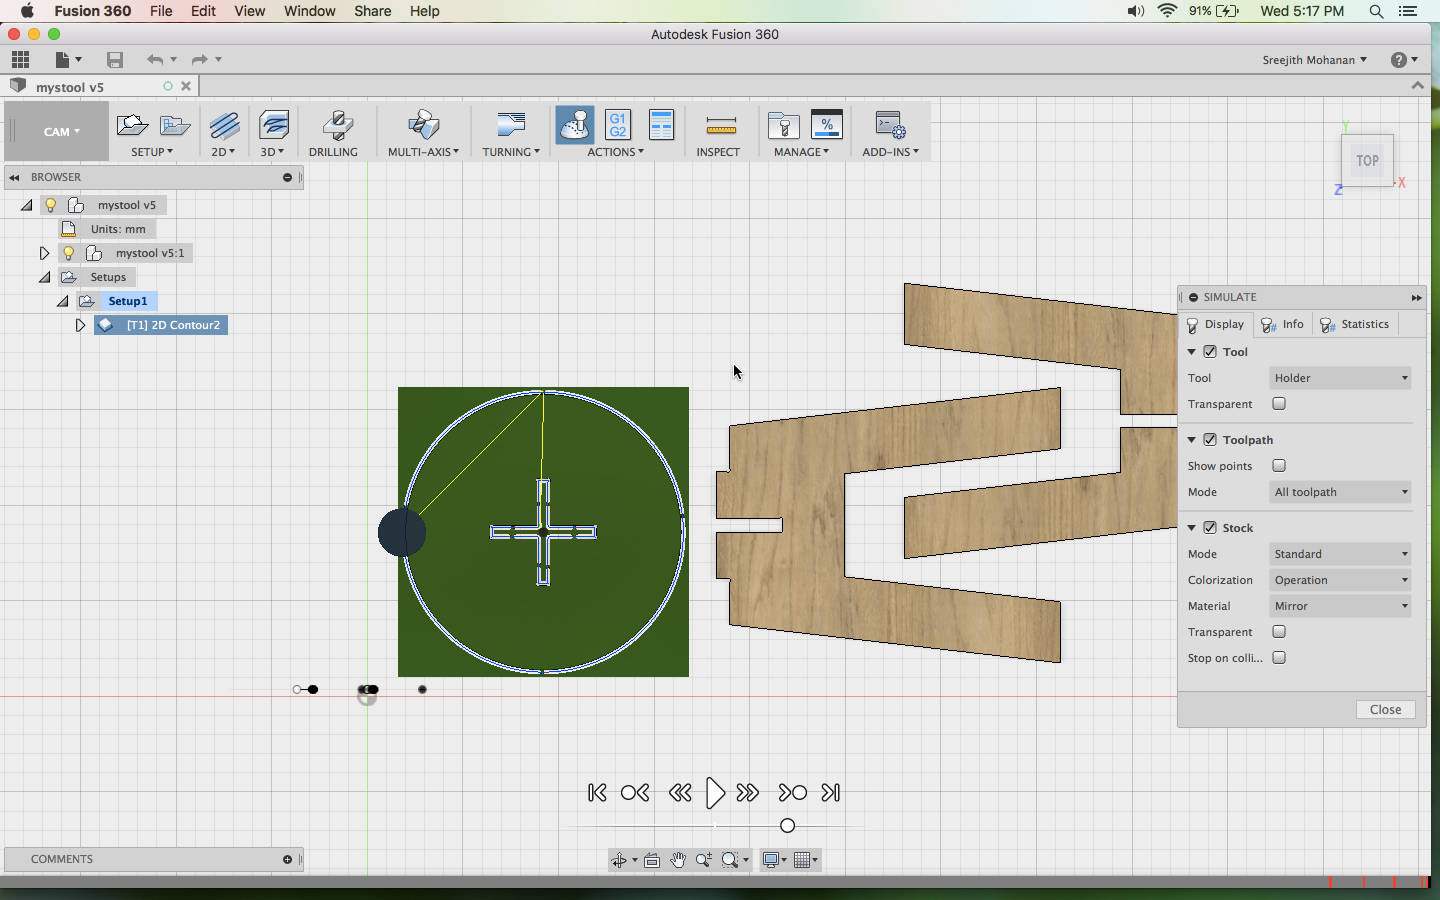Toggle the Stock section checkbox
This screenshot has height=900, width=1440.
tap(1210, 528)
